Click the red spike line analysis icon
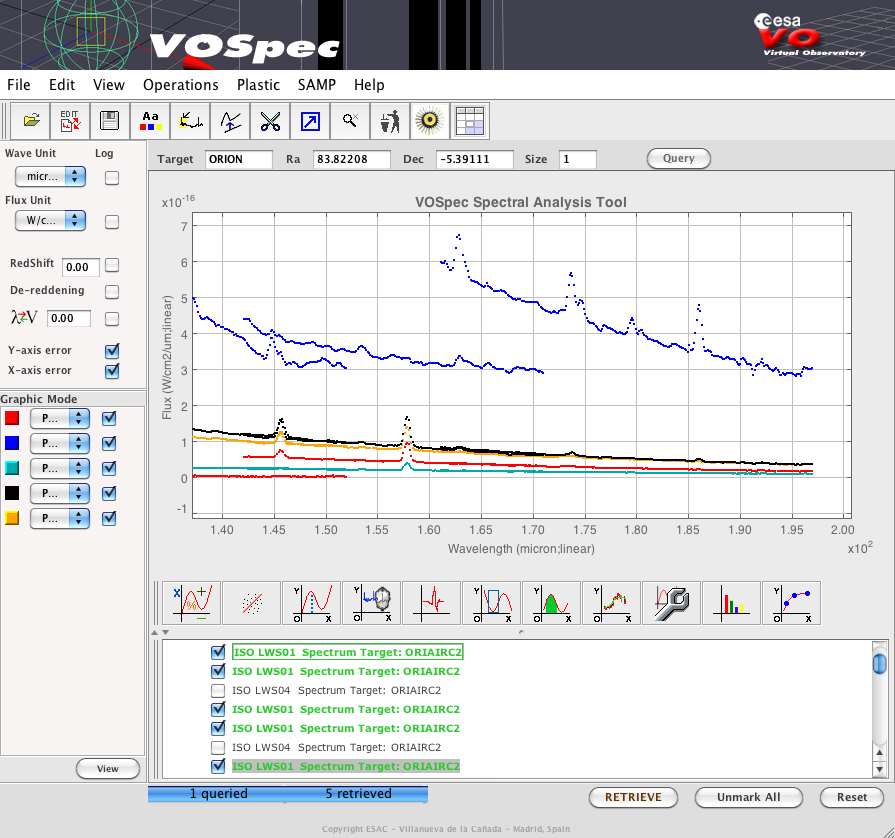 [x=432, y=603]
